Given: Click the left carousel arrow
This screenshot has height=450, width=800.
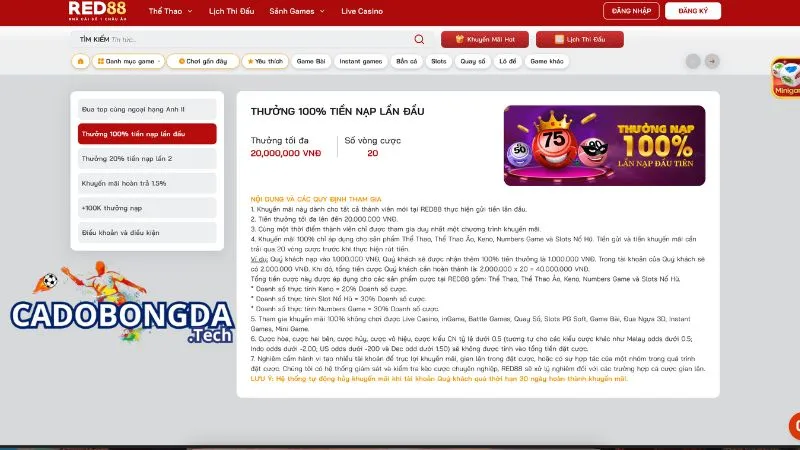Looking at the screenshot, I should pyautogui.click(x=693, y=61).
